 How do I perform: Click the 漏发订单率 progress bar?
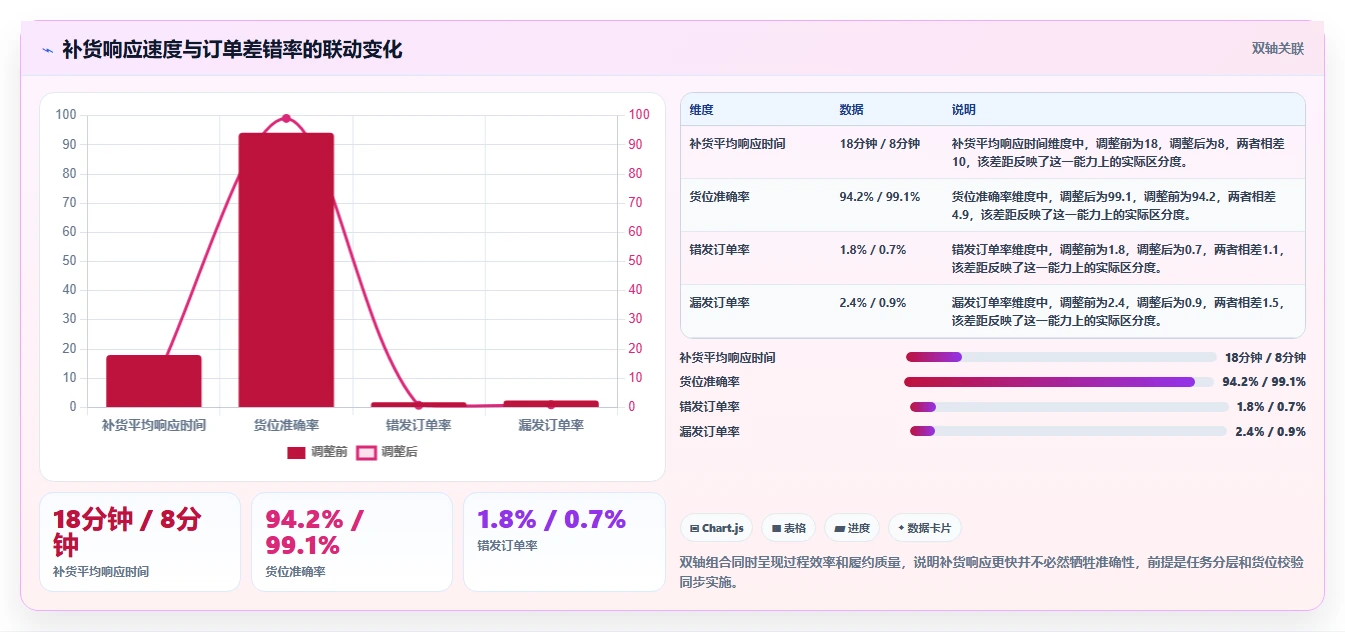click(x=1068, y=431)
